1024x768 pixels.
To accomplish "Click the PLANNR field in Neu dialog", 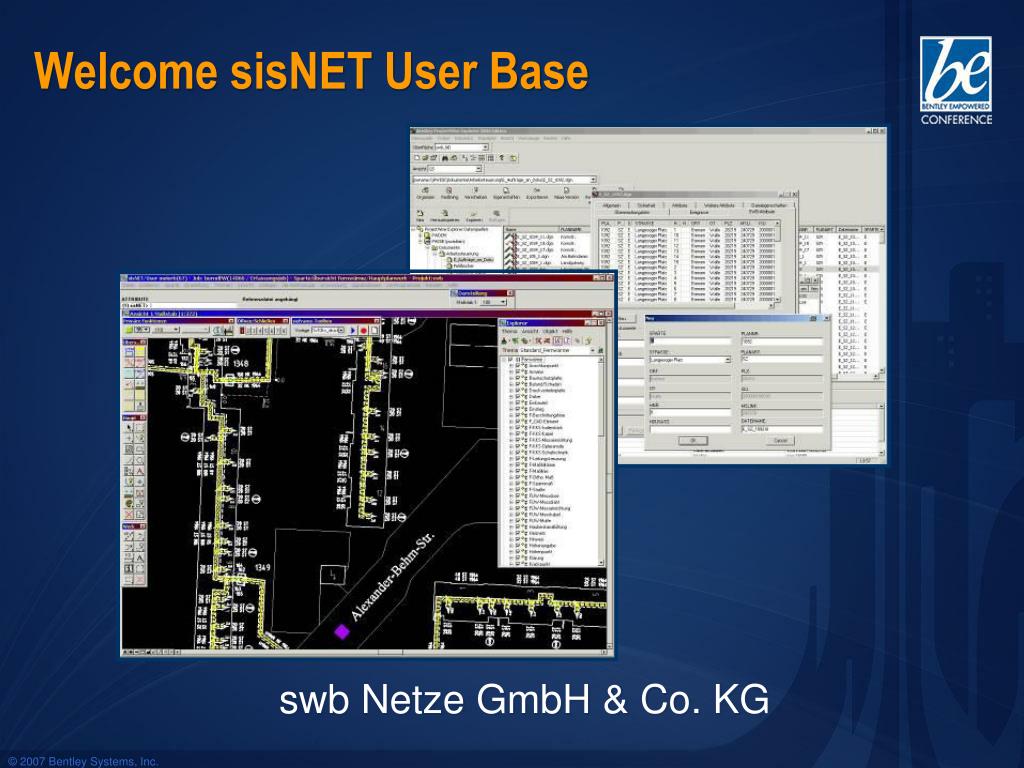I will click(782, 342).
